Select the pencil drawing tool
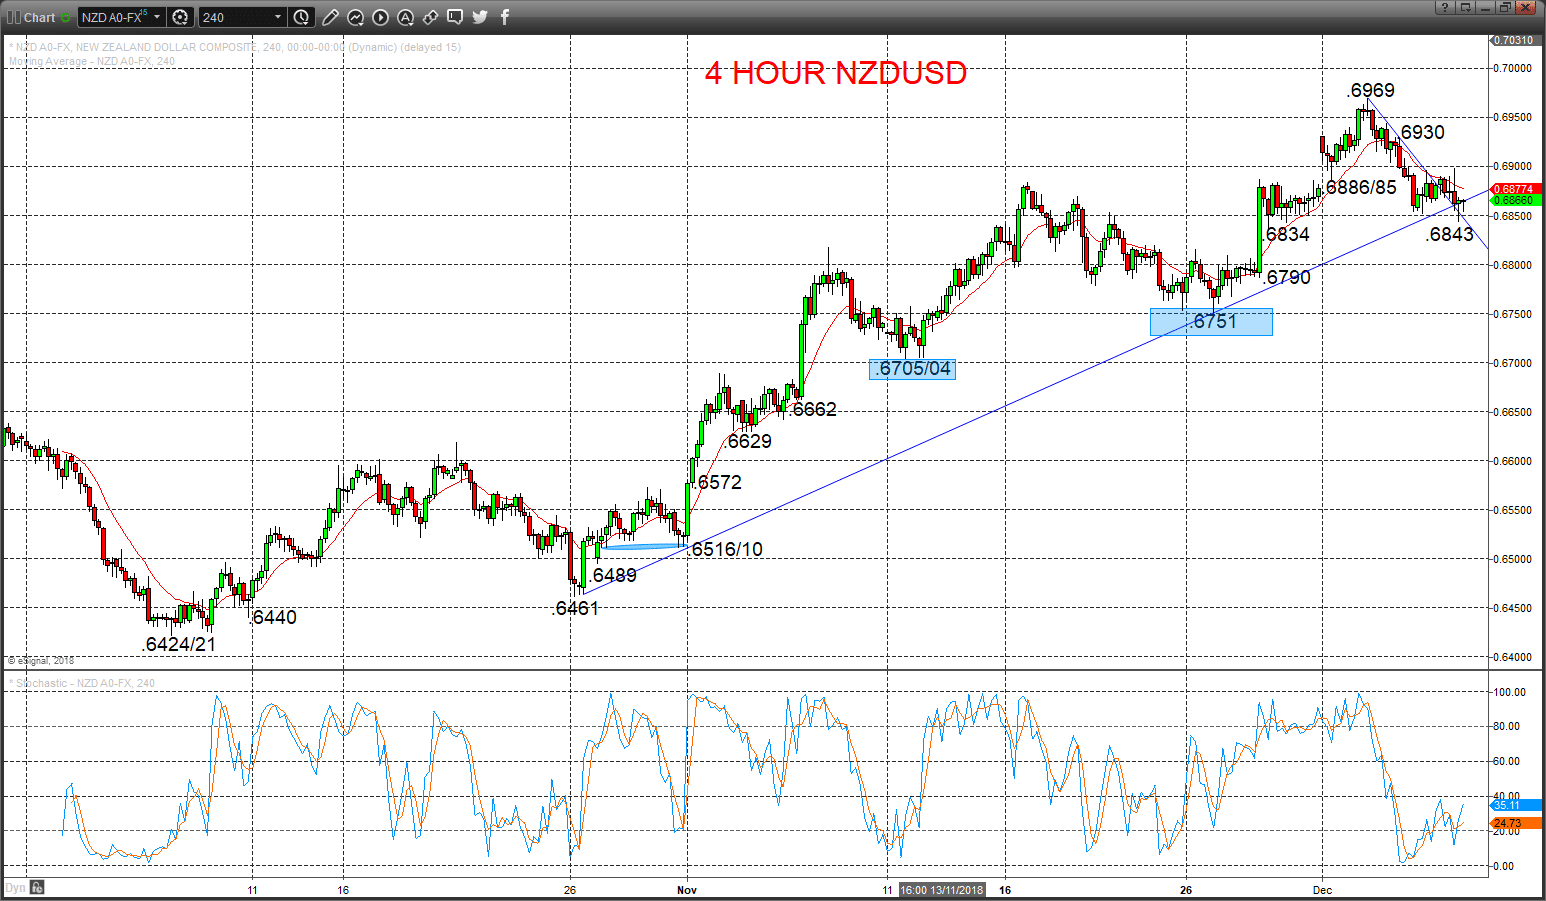The image size is (1546, 901). tap(331, 17)
